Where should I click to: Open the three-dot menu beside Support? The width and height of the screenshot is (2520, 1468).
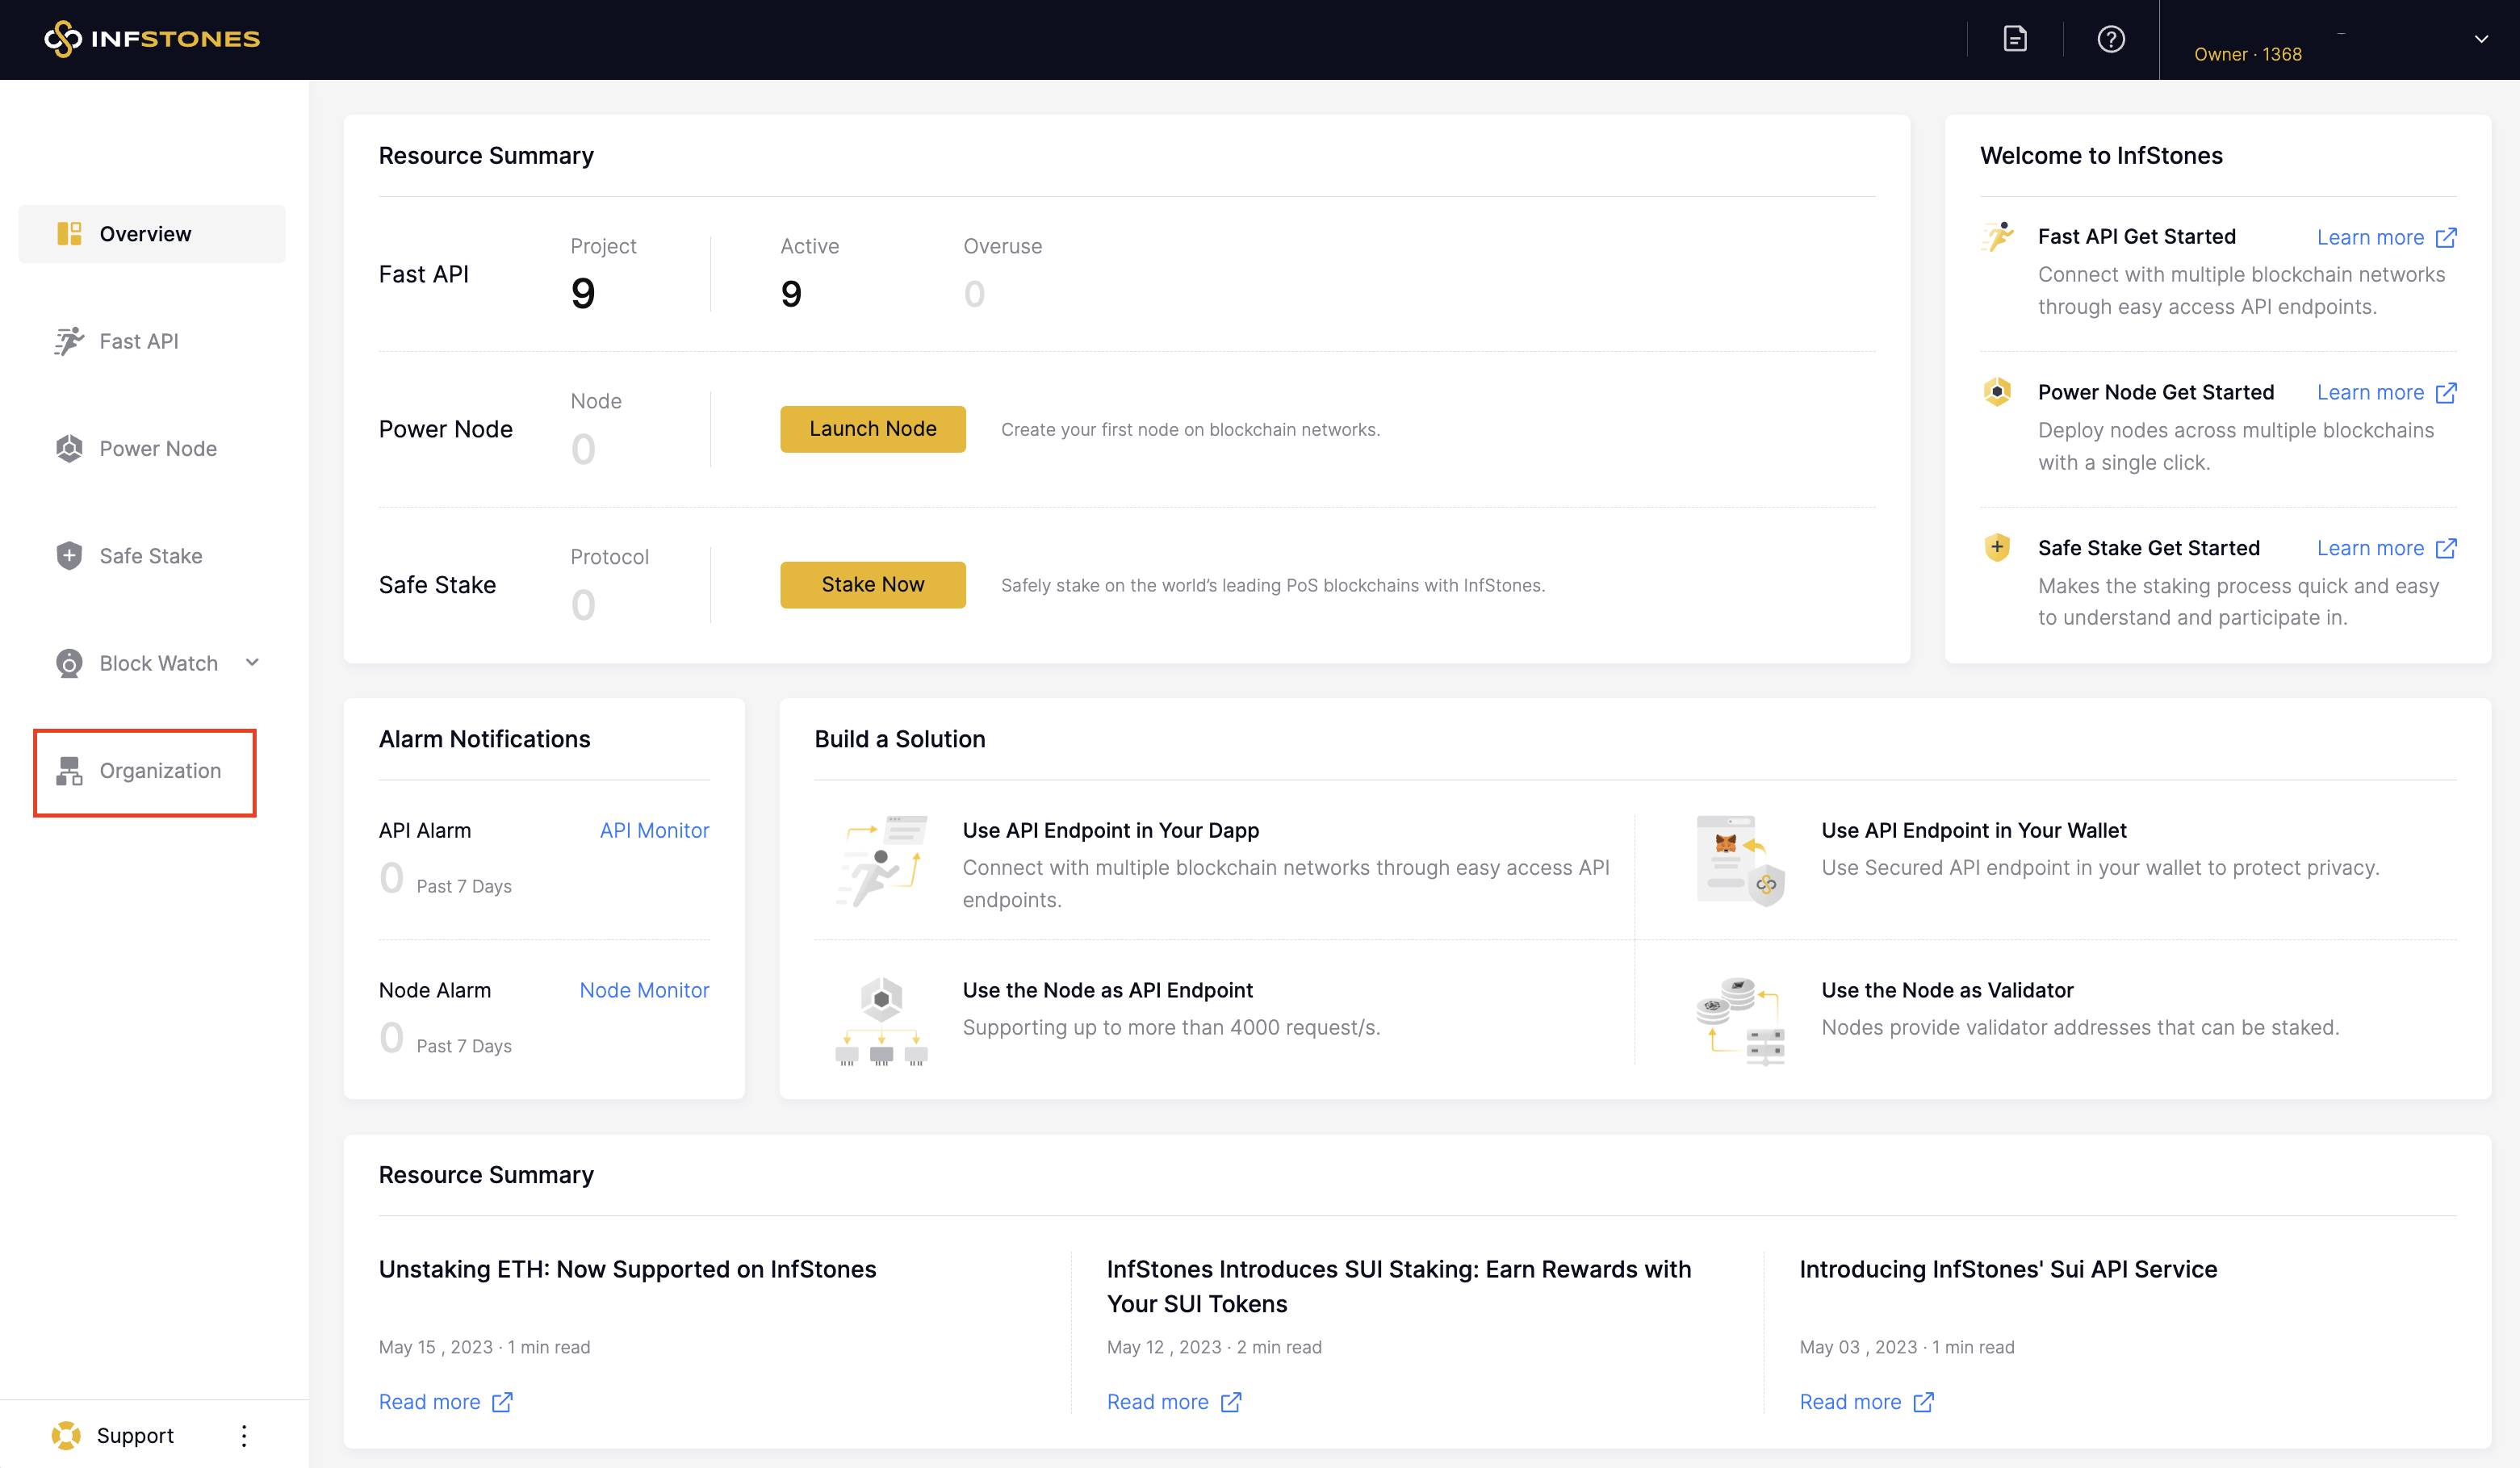point(244,1435)
